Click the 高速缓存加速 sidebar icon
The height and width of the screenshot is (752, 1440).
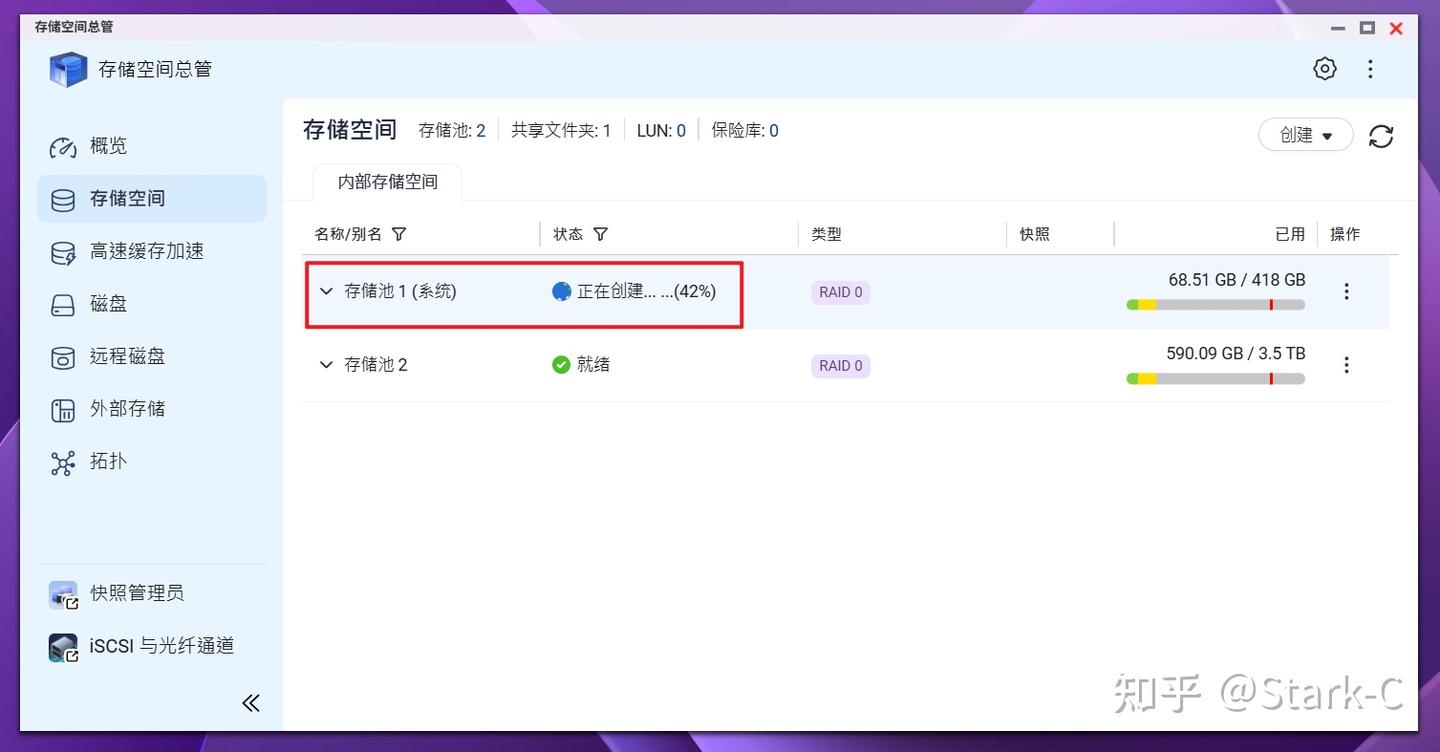click(63, 253)
